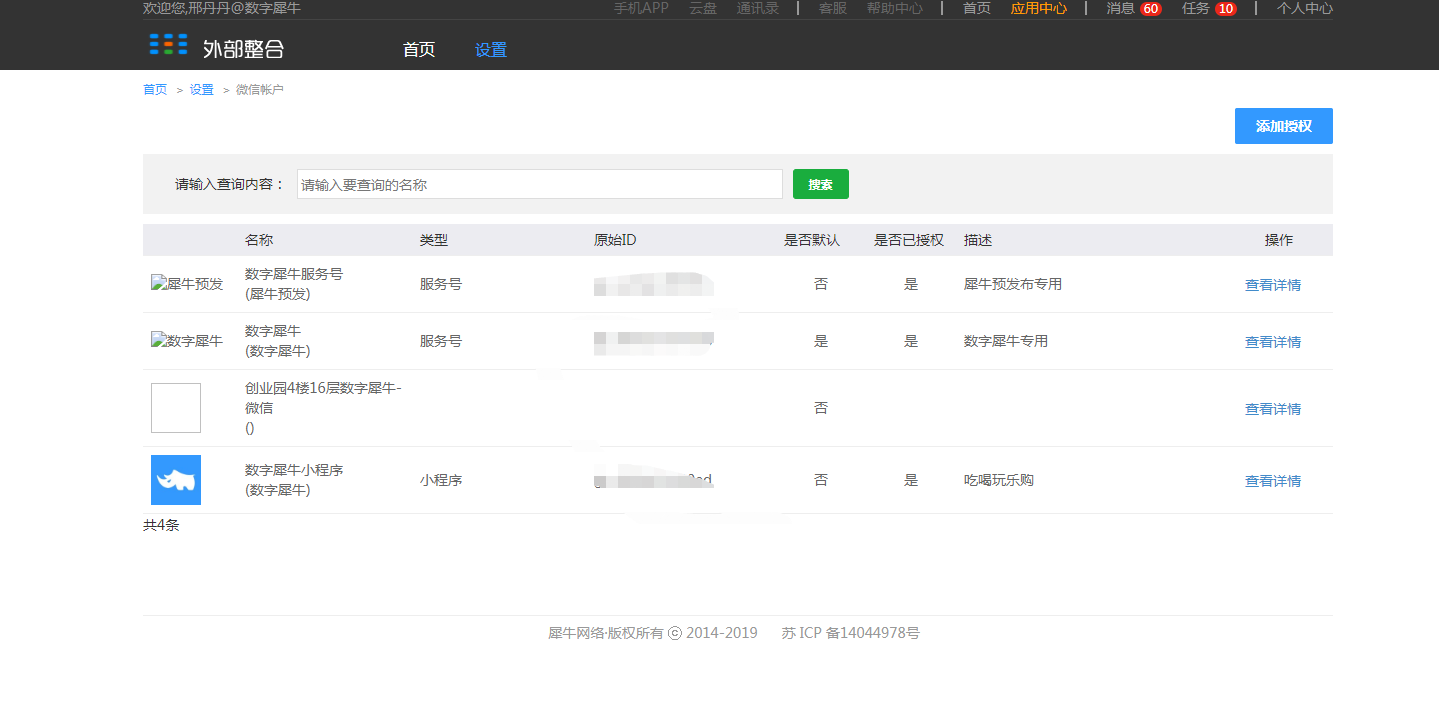This screenshot has height=705, width=1439.
Task: Click the 描述 column header
Action: coord(978,240)
